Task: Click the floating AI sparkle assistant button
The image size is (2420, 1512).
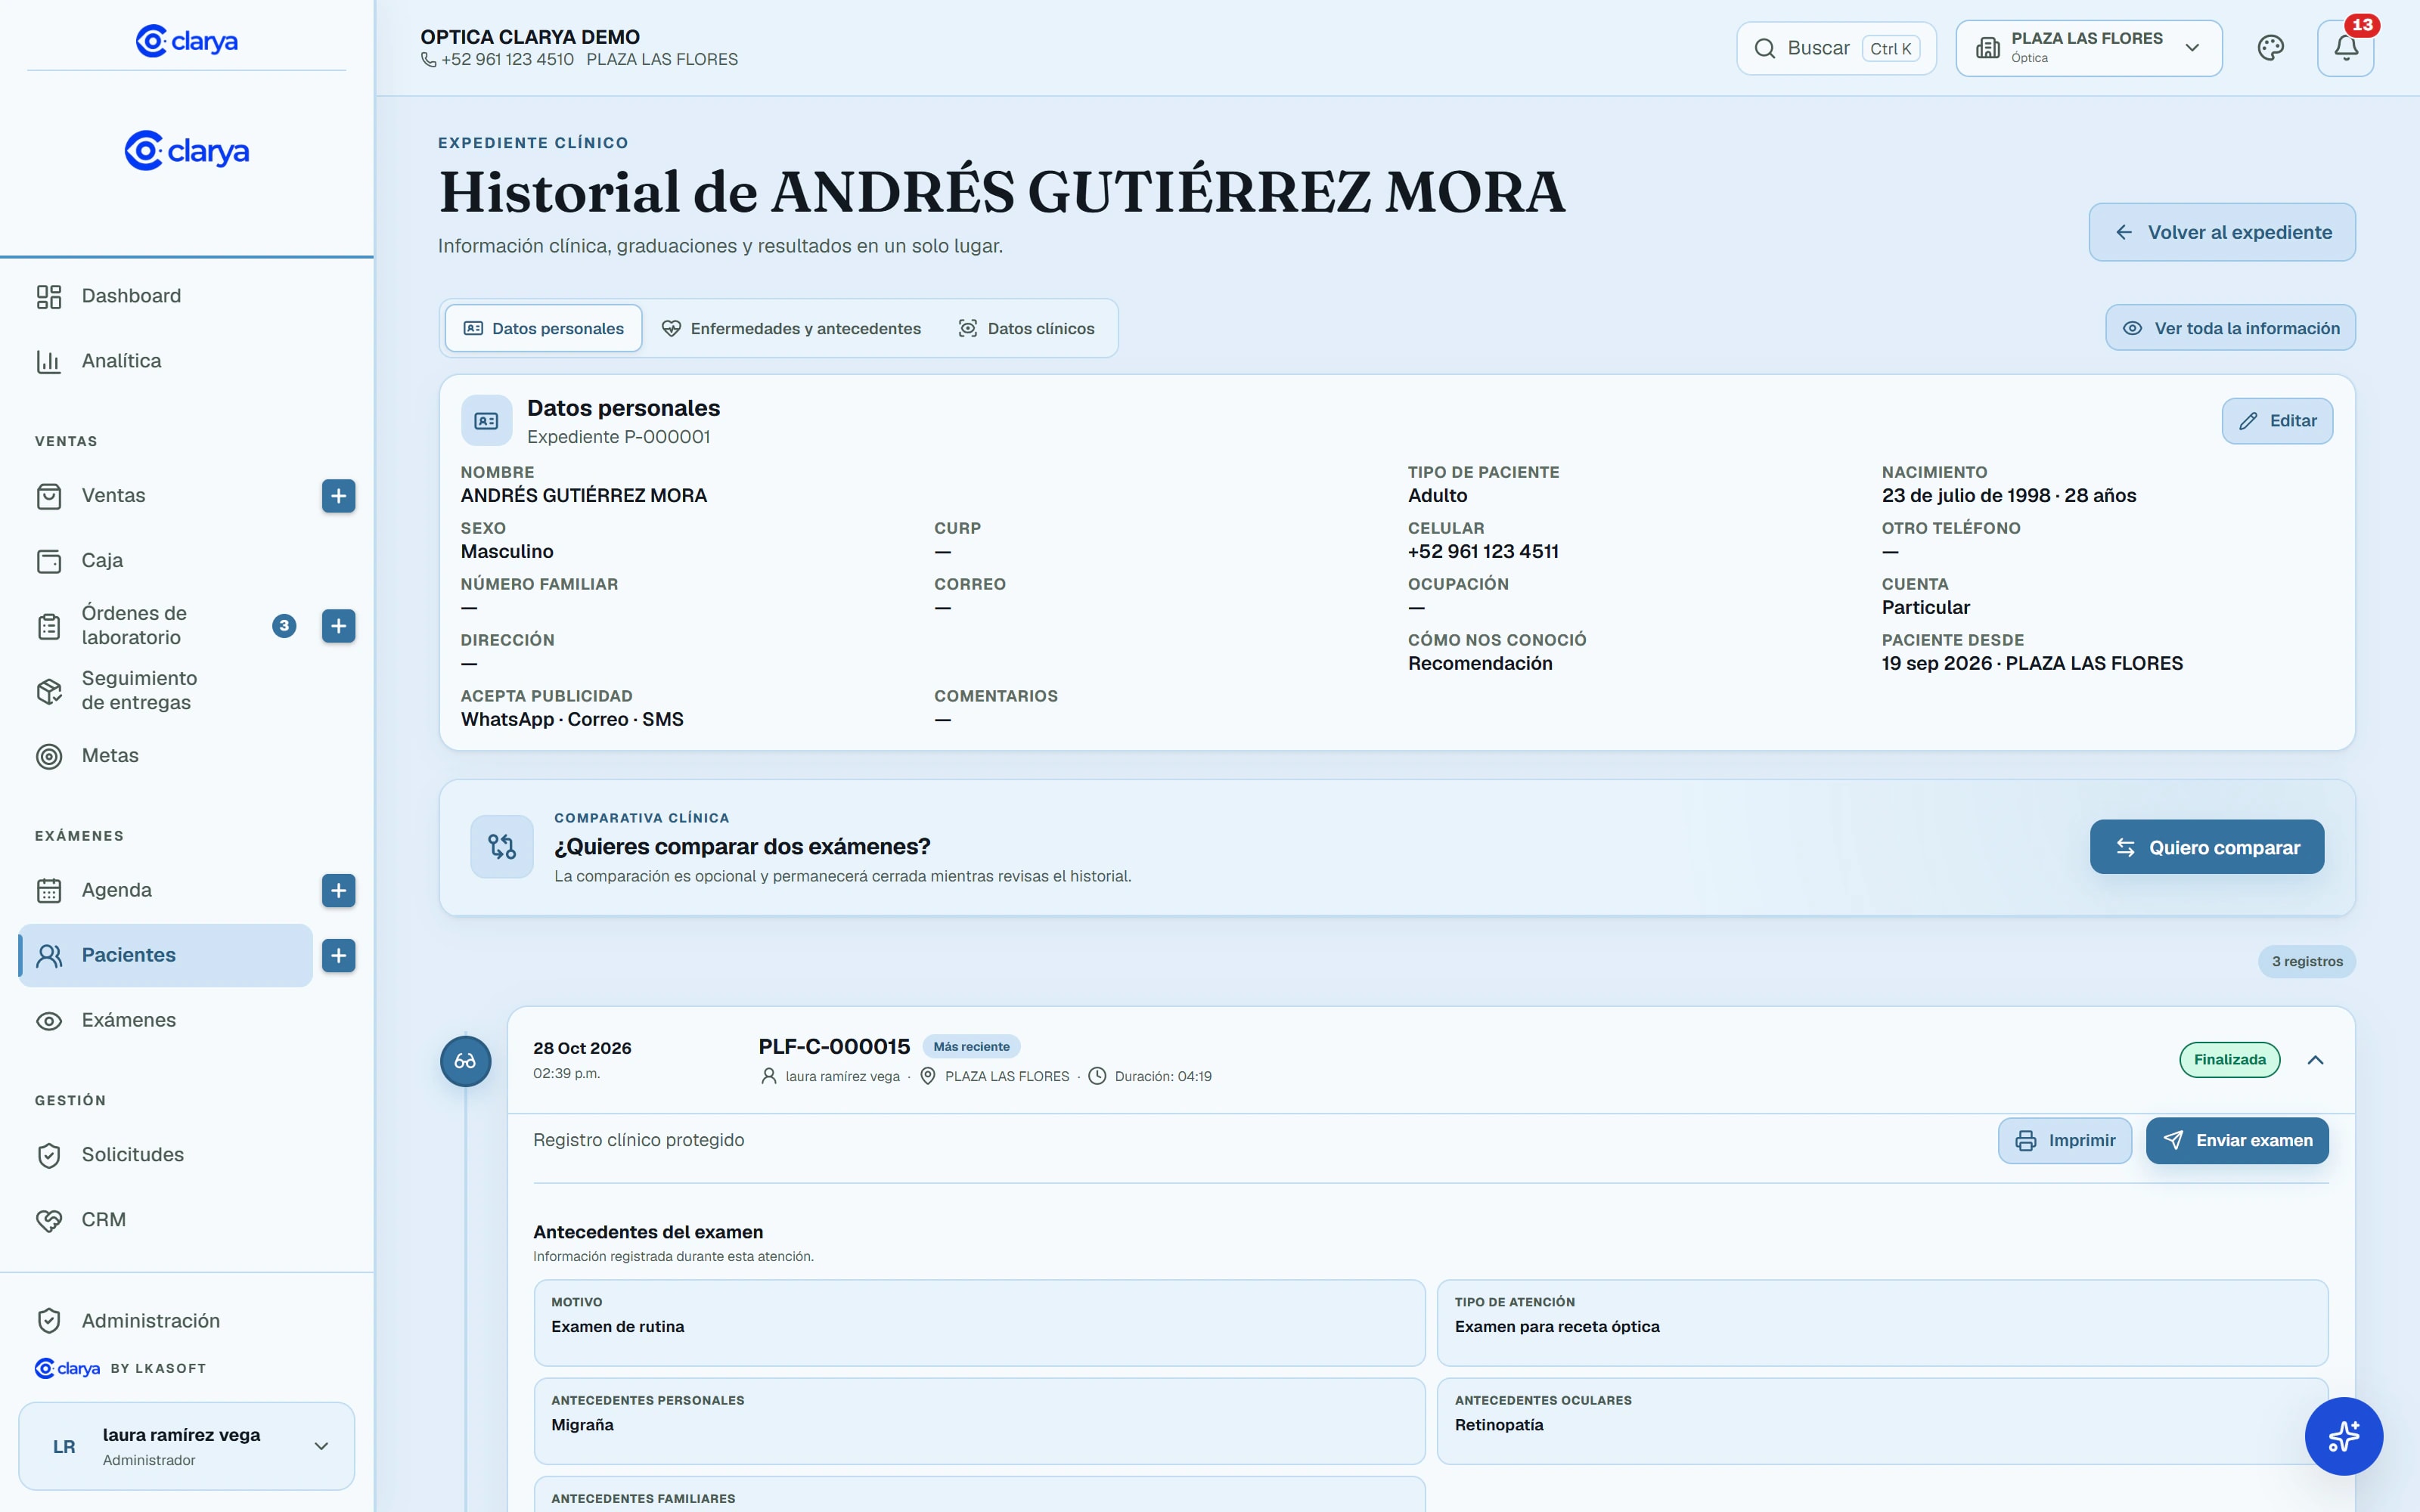Action: tap(2343, 1436)
